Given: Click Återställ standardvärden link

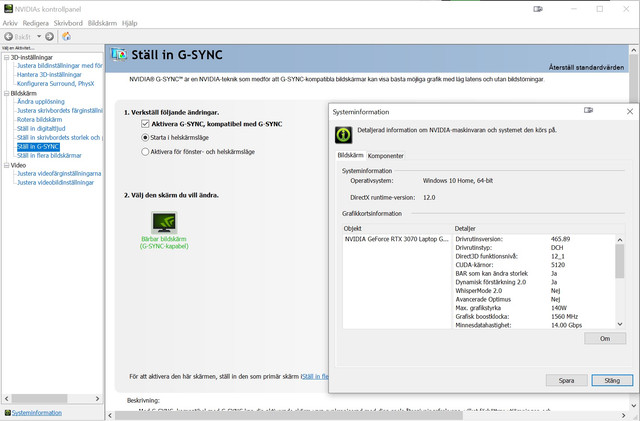Looking at the screenshot, I should 586,67.
